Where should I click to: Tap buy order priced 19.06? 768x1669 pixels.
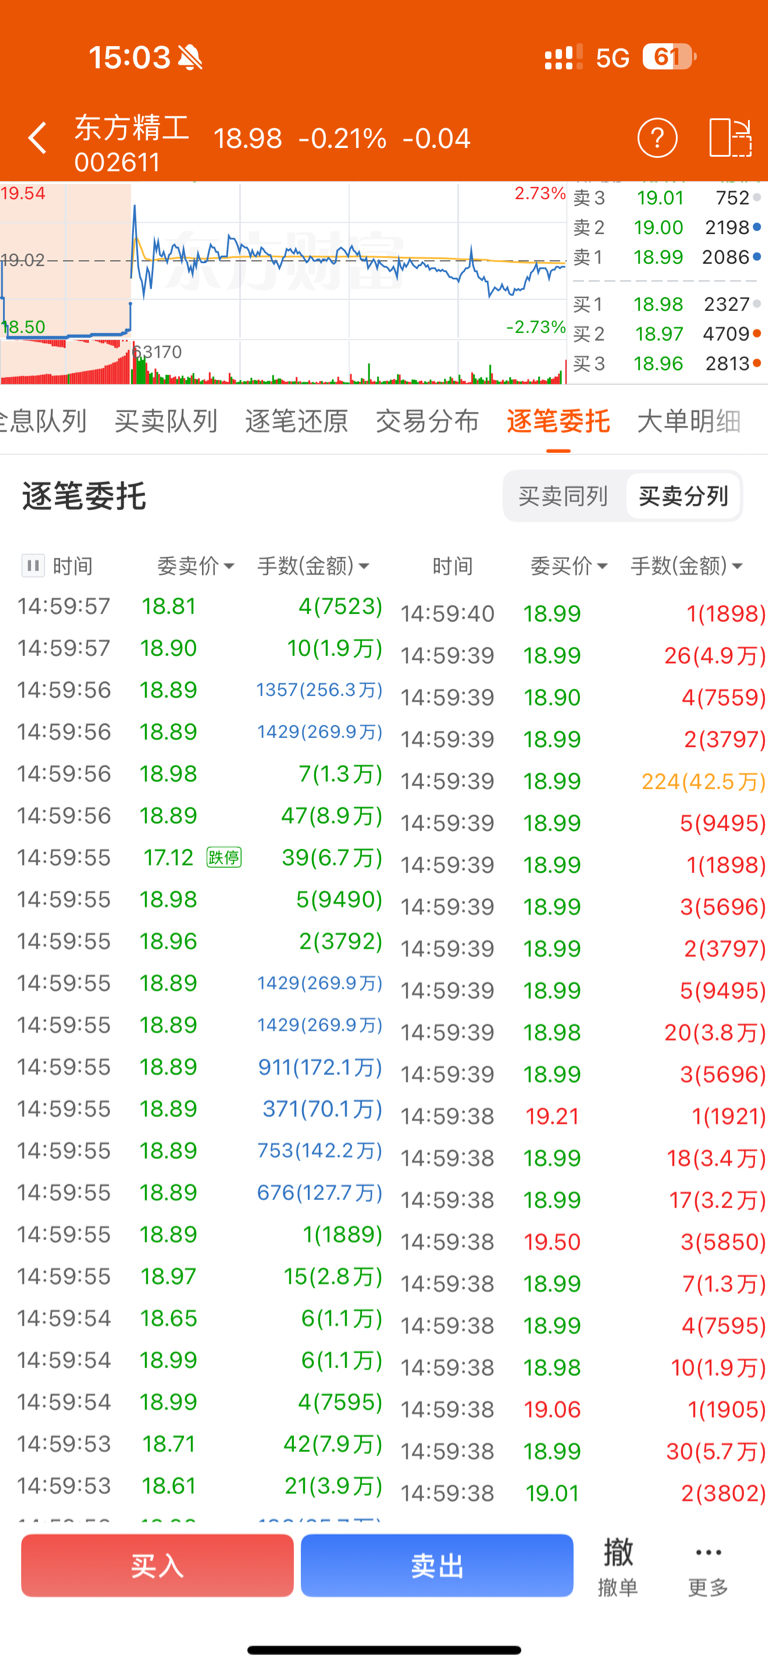[583, 1410]
